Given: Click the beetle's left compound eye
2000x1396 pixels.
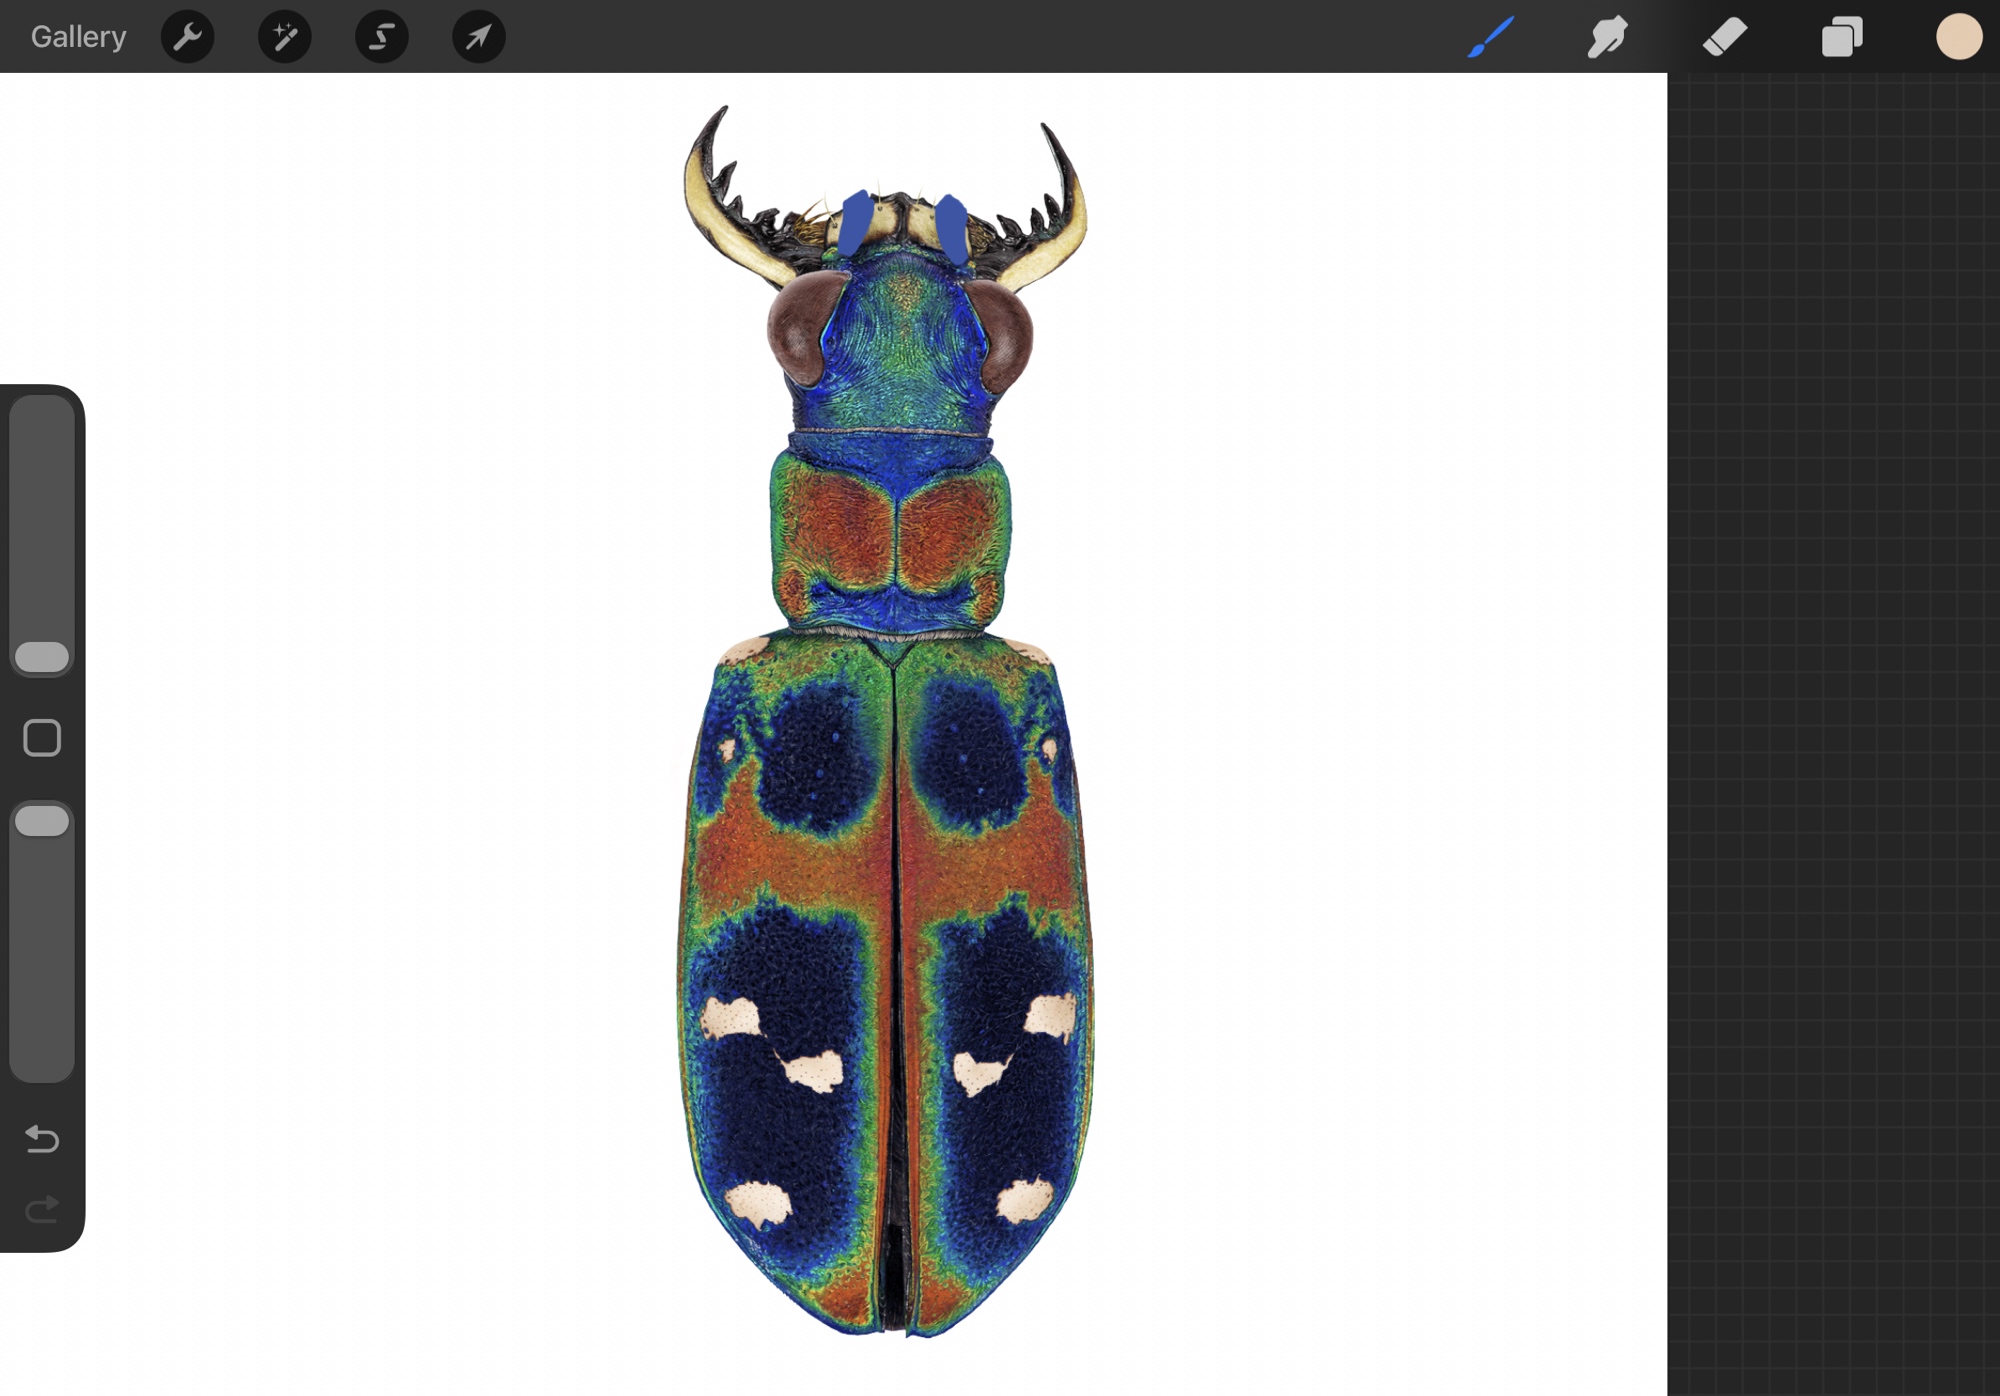Looking at the screenshot, I should click(x=795, y=328).
